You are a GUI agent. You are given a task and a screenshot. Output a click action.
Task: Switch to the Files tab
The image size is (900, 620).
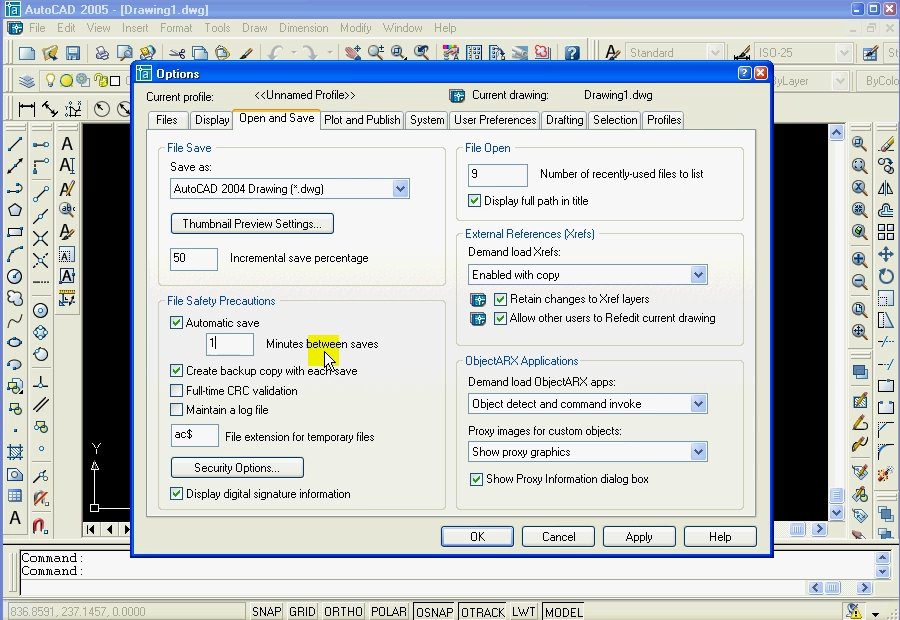point(166,120)
